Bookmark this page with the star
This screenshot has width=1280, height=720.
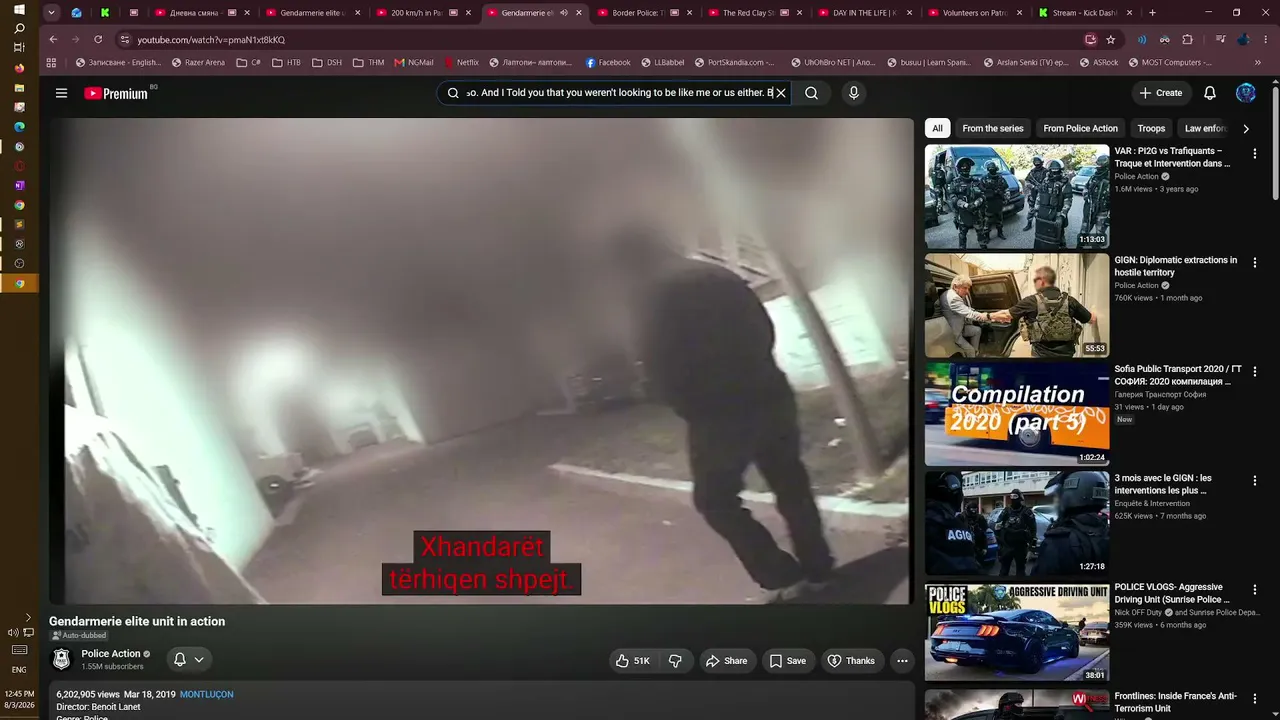1111,40
